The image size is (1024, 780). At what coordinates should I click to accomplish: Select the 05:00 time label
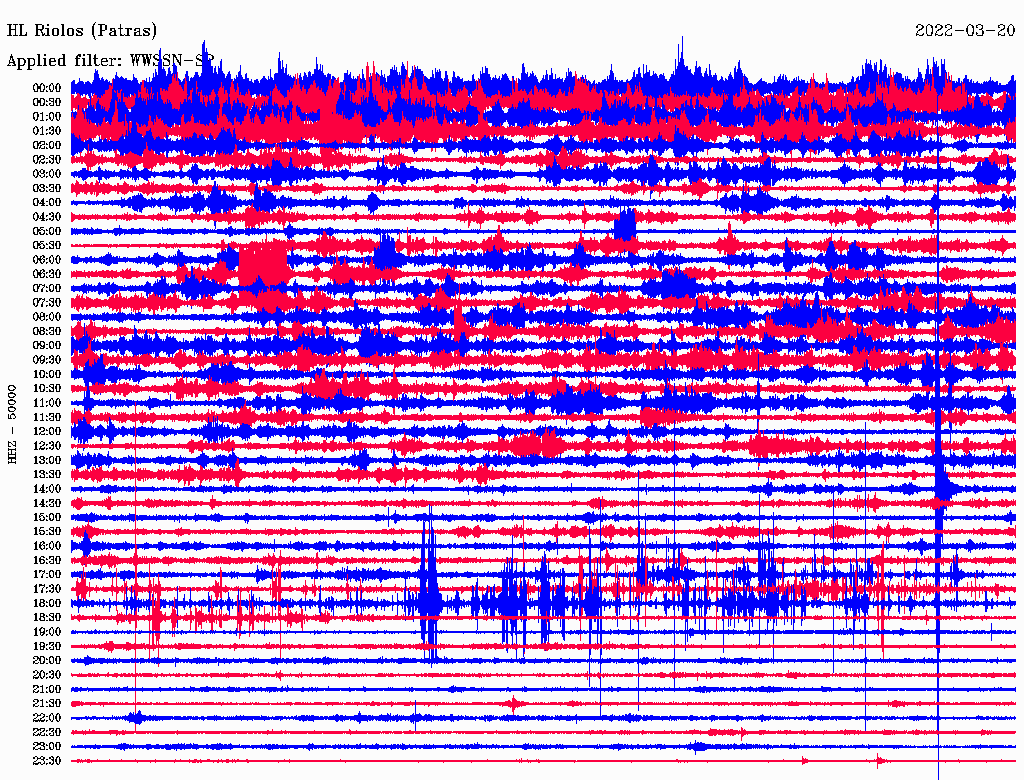coord(47,231)
